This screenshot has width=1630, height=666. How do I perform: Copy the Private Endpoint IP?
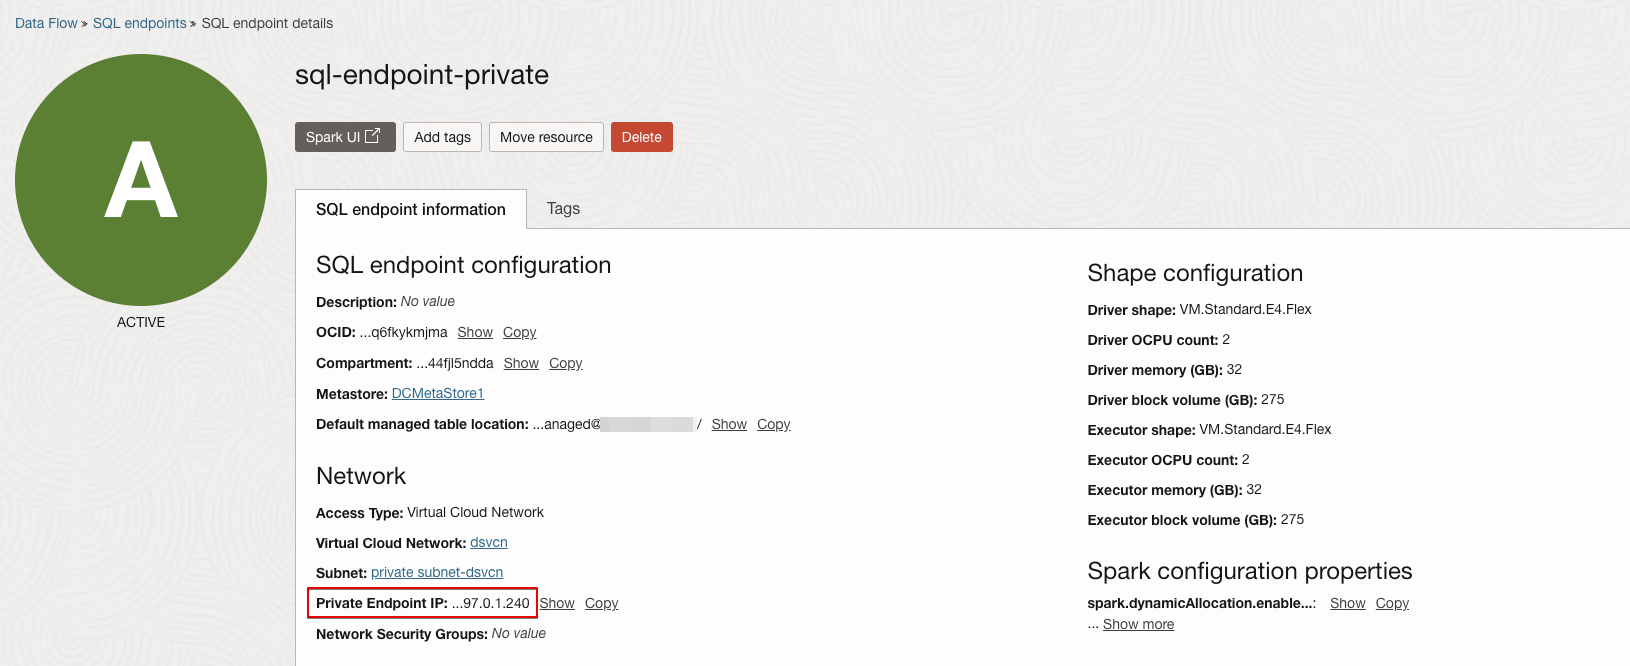click(x=601, y=603)
